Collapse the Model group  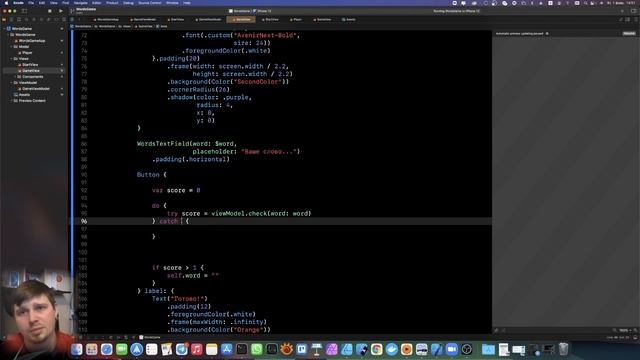(x=11, y=47)
